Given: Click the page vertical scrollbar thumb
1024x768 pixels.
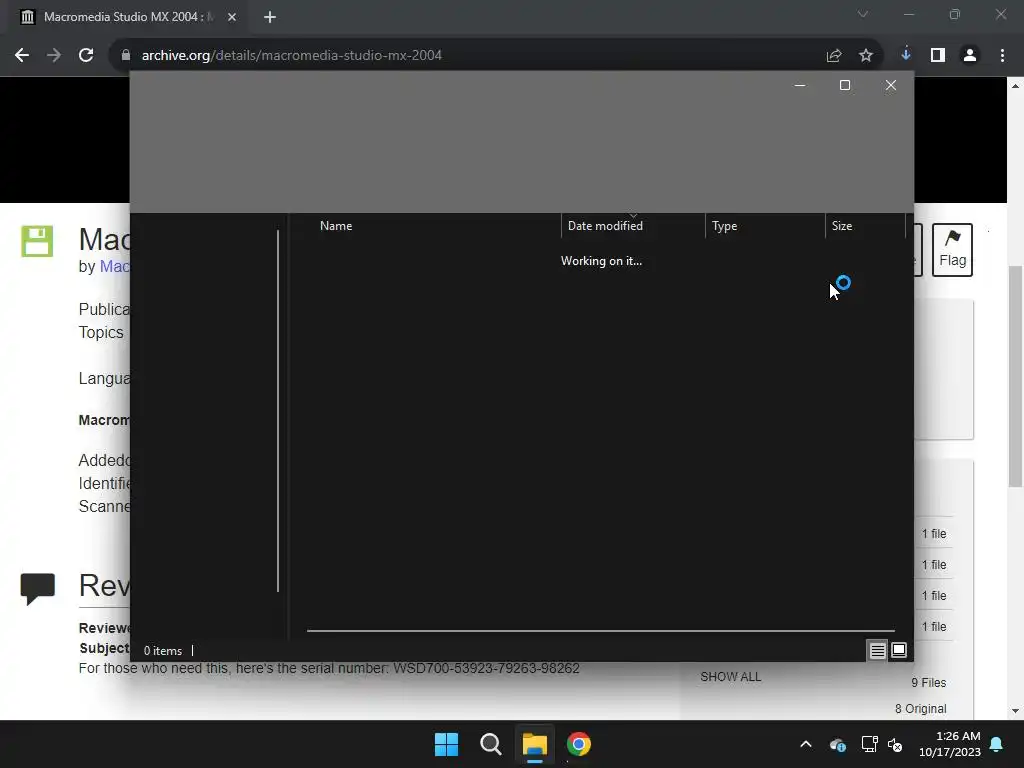Looking at the screenshot, I should tap(1015, 376).
